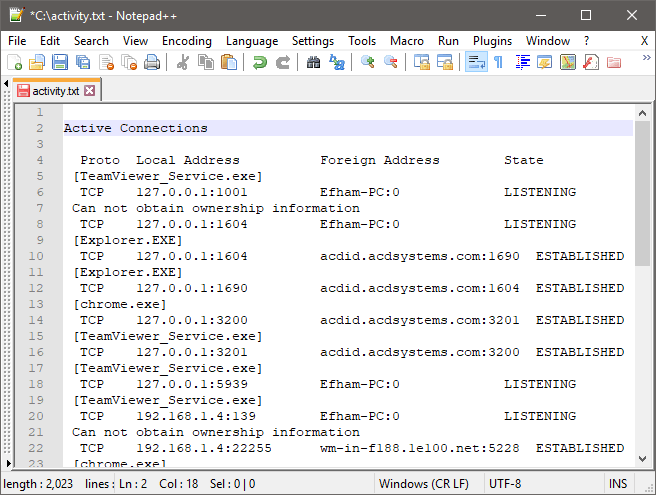Click the tab bar left scroll arrow
The image size is (656, 495).
[6, 84]
